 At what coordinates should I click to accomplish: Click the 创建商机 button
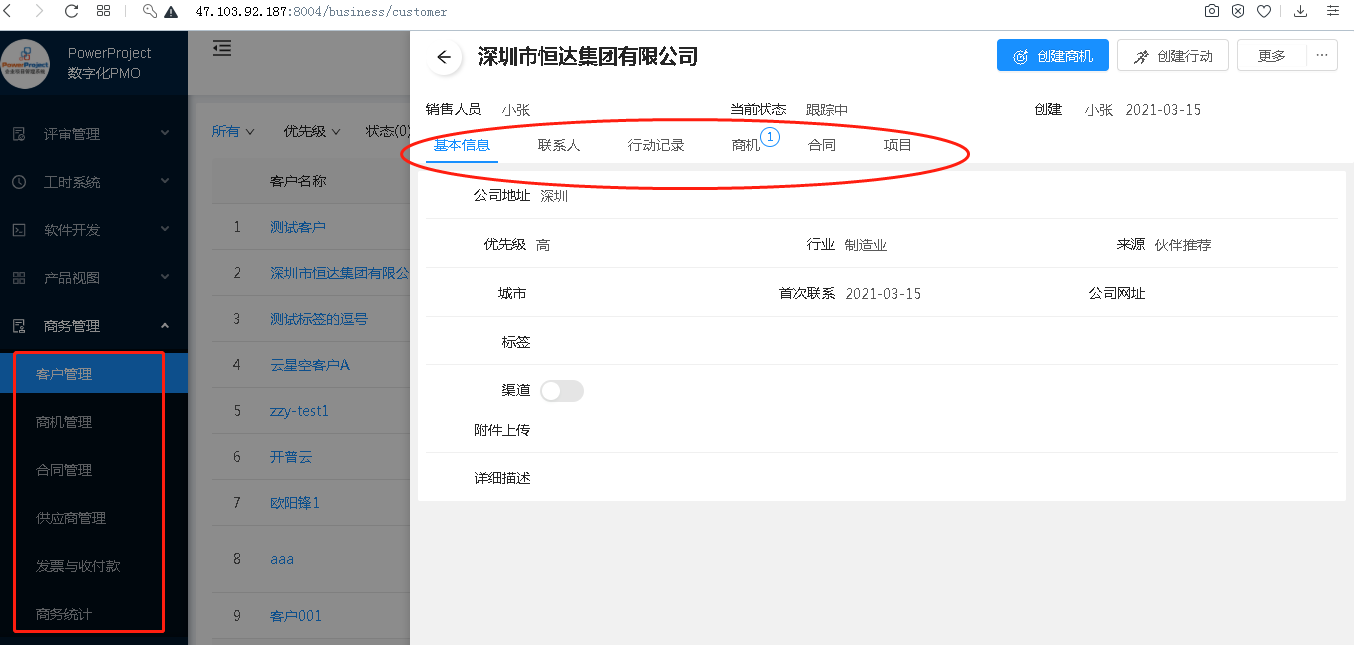[x=1051, y=56]
